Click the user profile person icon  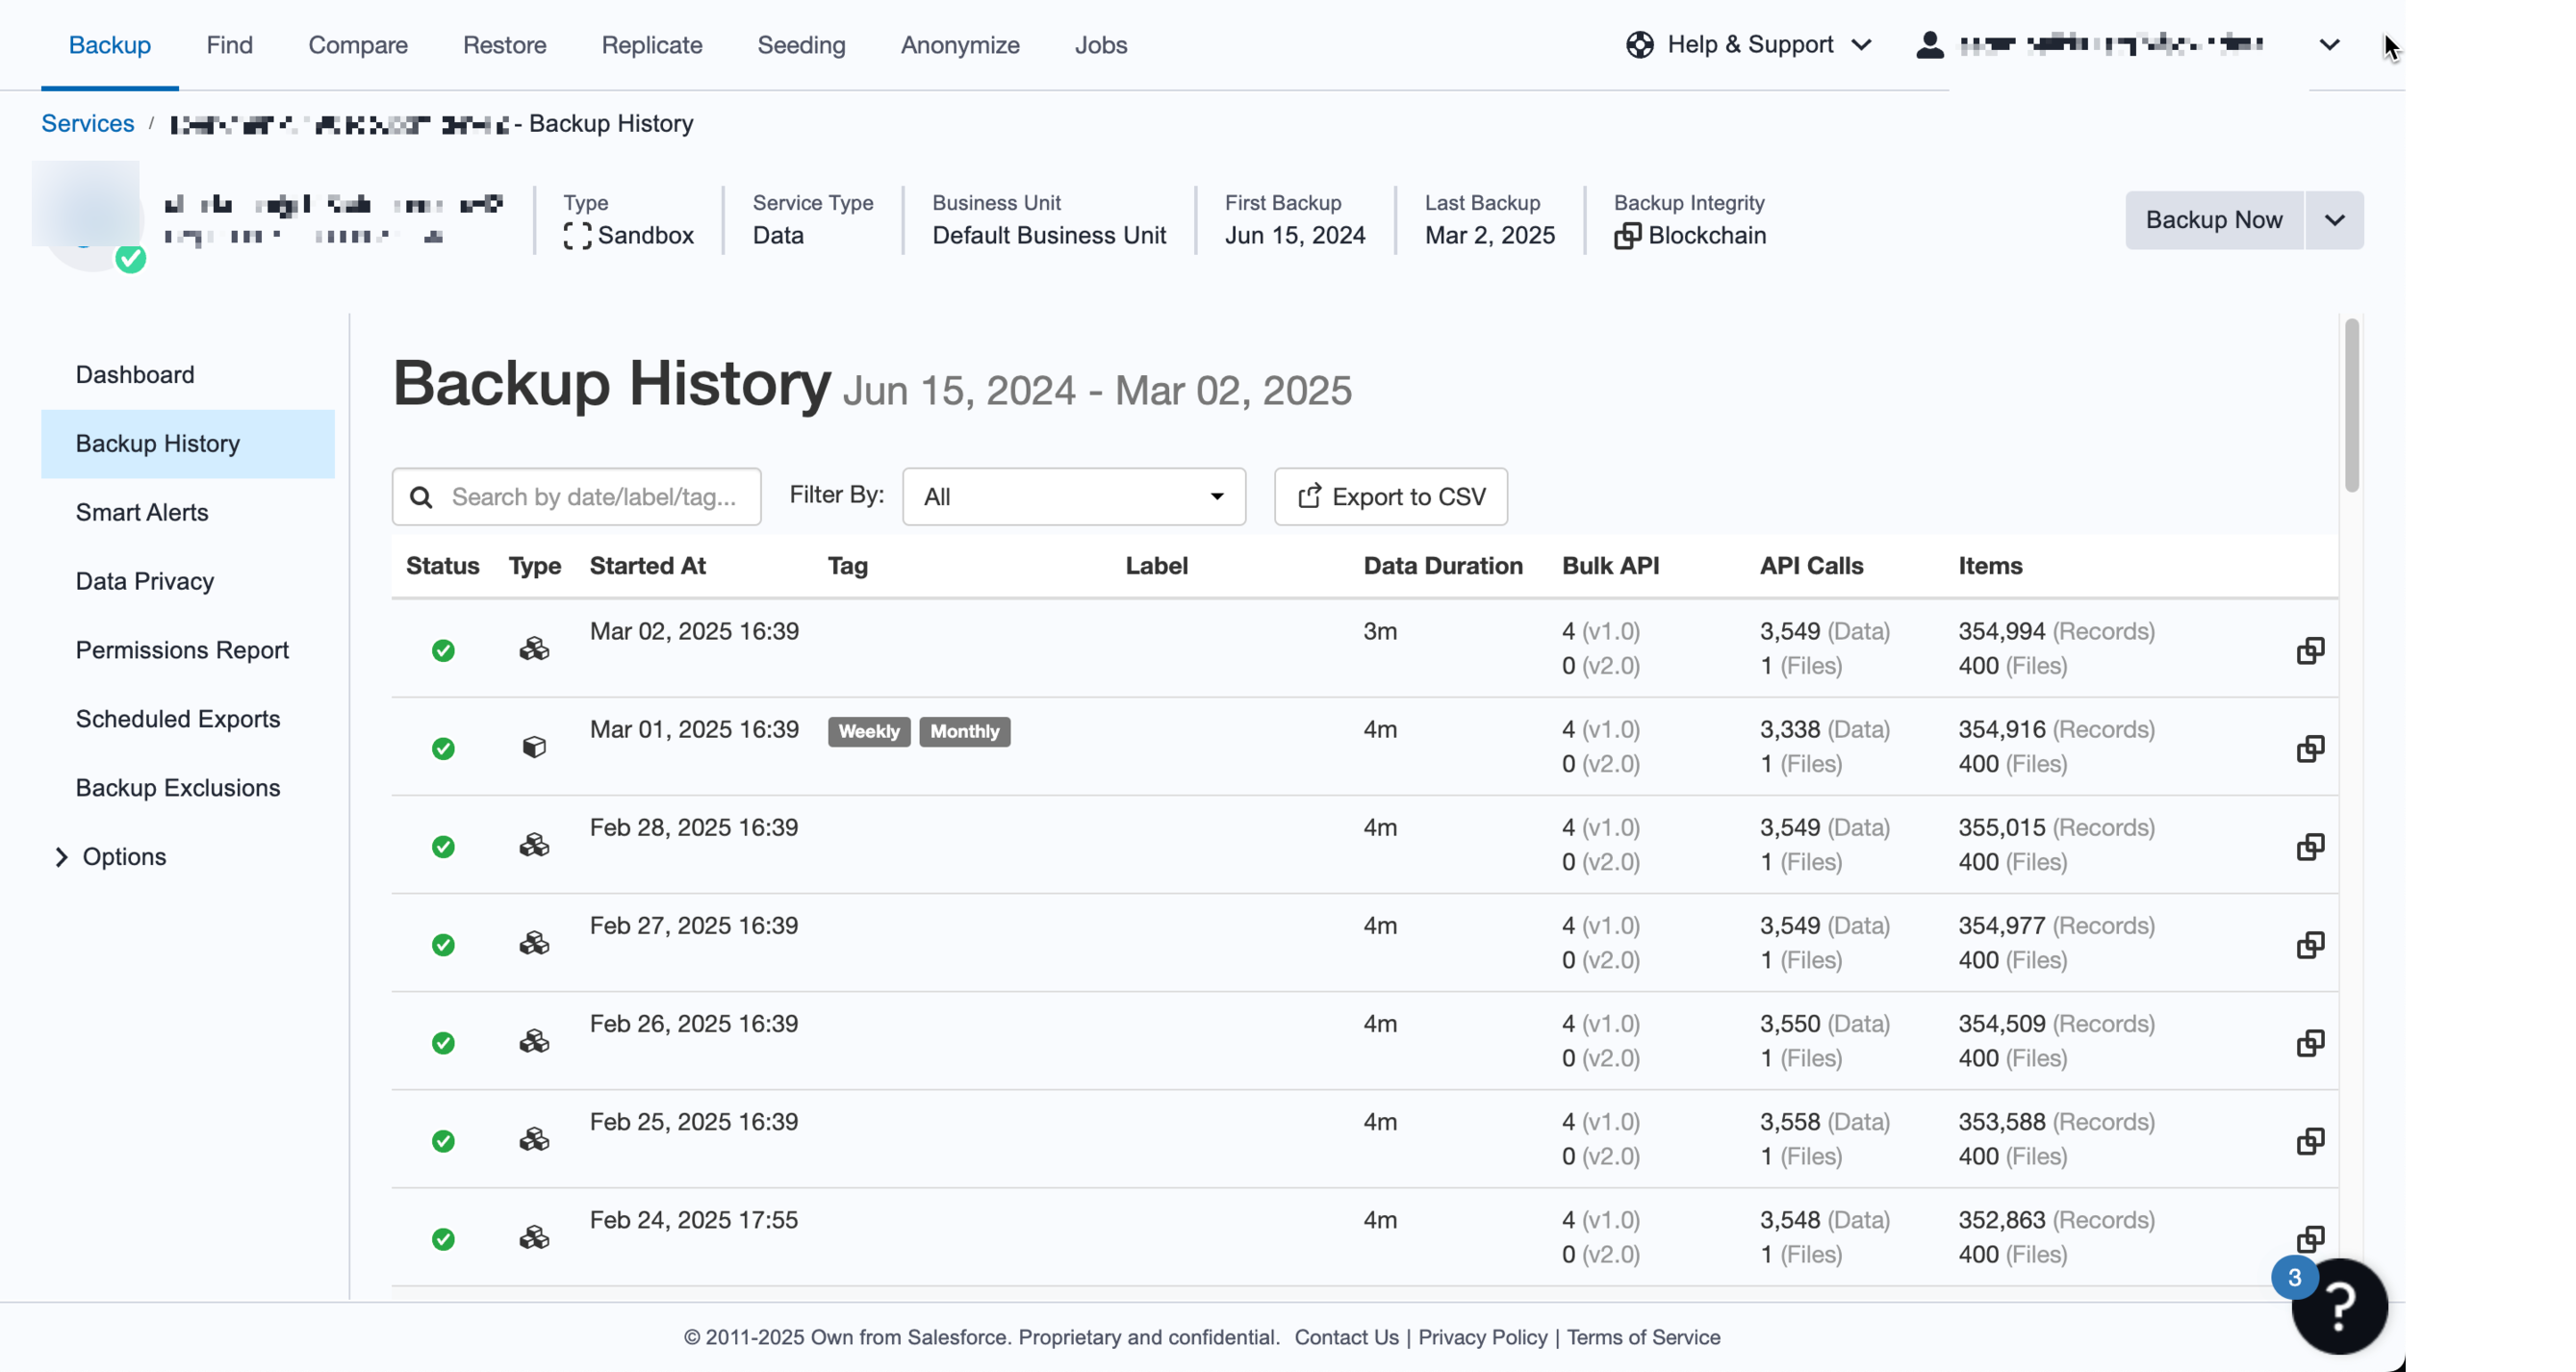1931,44
